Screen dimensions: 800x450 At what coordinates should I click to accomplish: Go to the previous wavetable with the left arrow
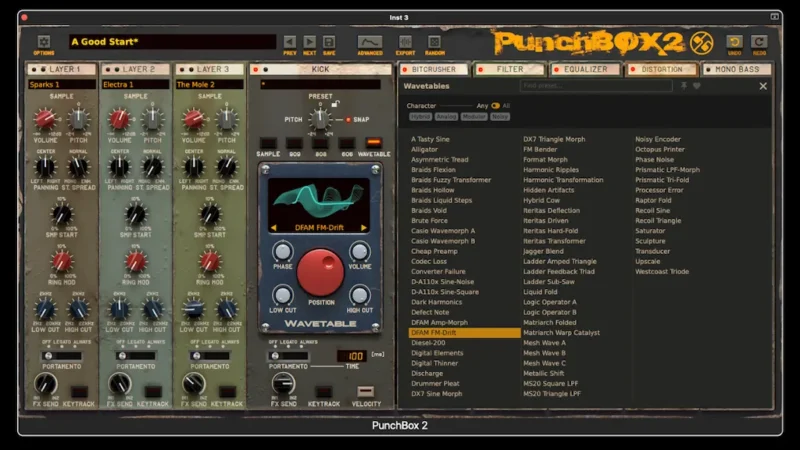pyautogui.click(x=273, y=228)
